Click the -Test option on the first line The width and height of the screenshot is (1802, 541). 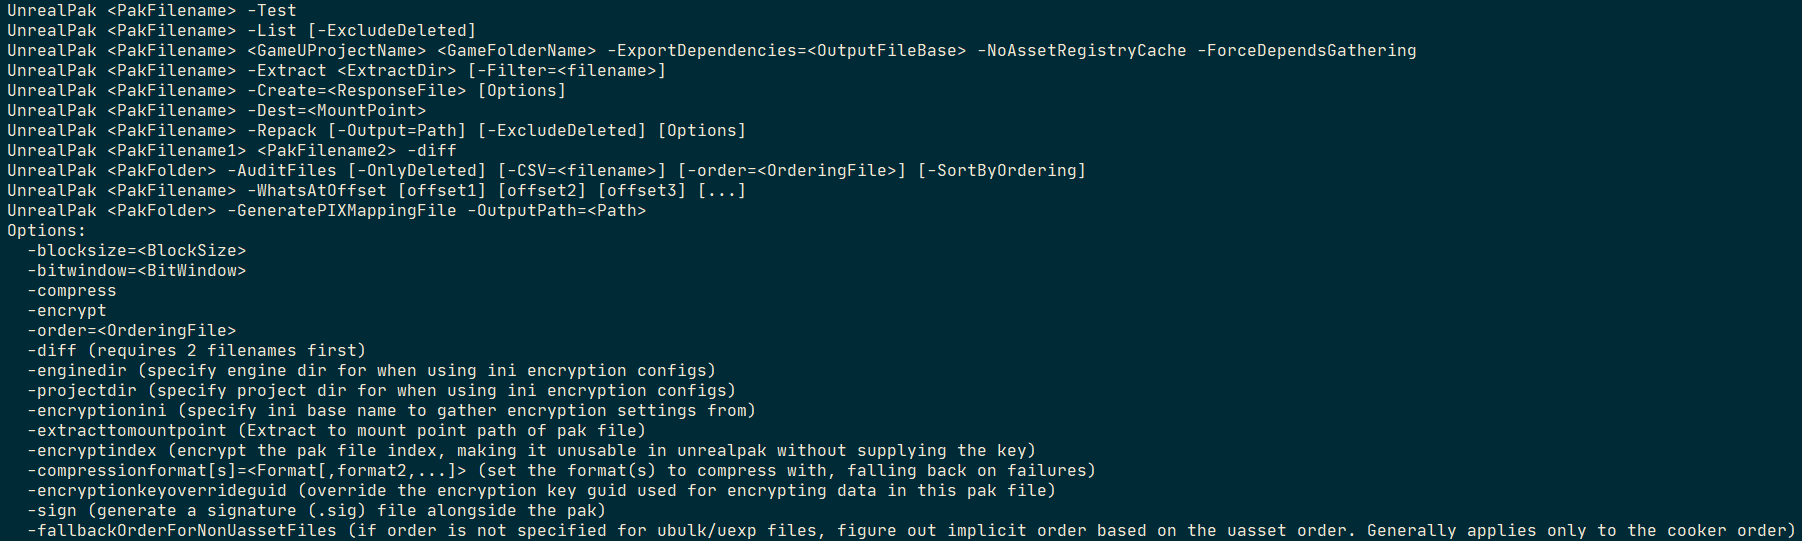[271, 11]
